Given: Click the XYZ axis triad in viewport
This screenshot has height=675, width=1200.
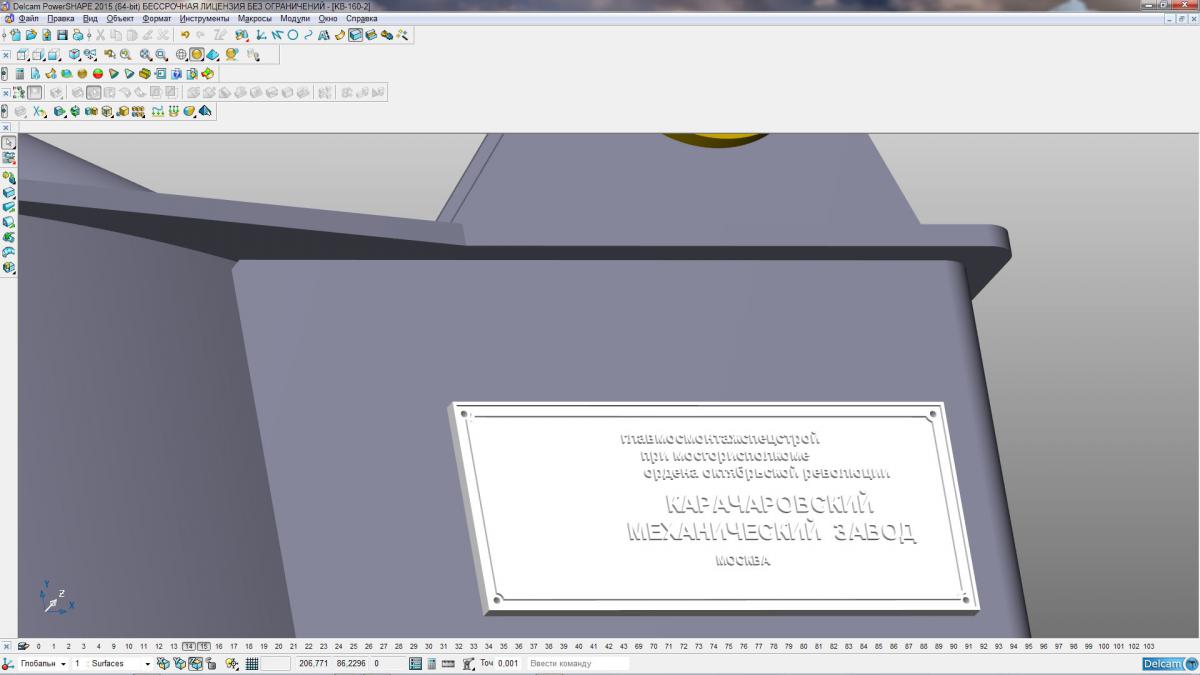Looking at the screenshot, I should point(57,597).
